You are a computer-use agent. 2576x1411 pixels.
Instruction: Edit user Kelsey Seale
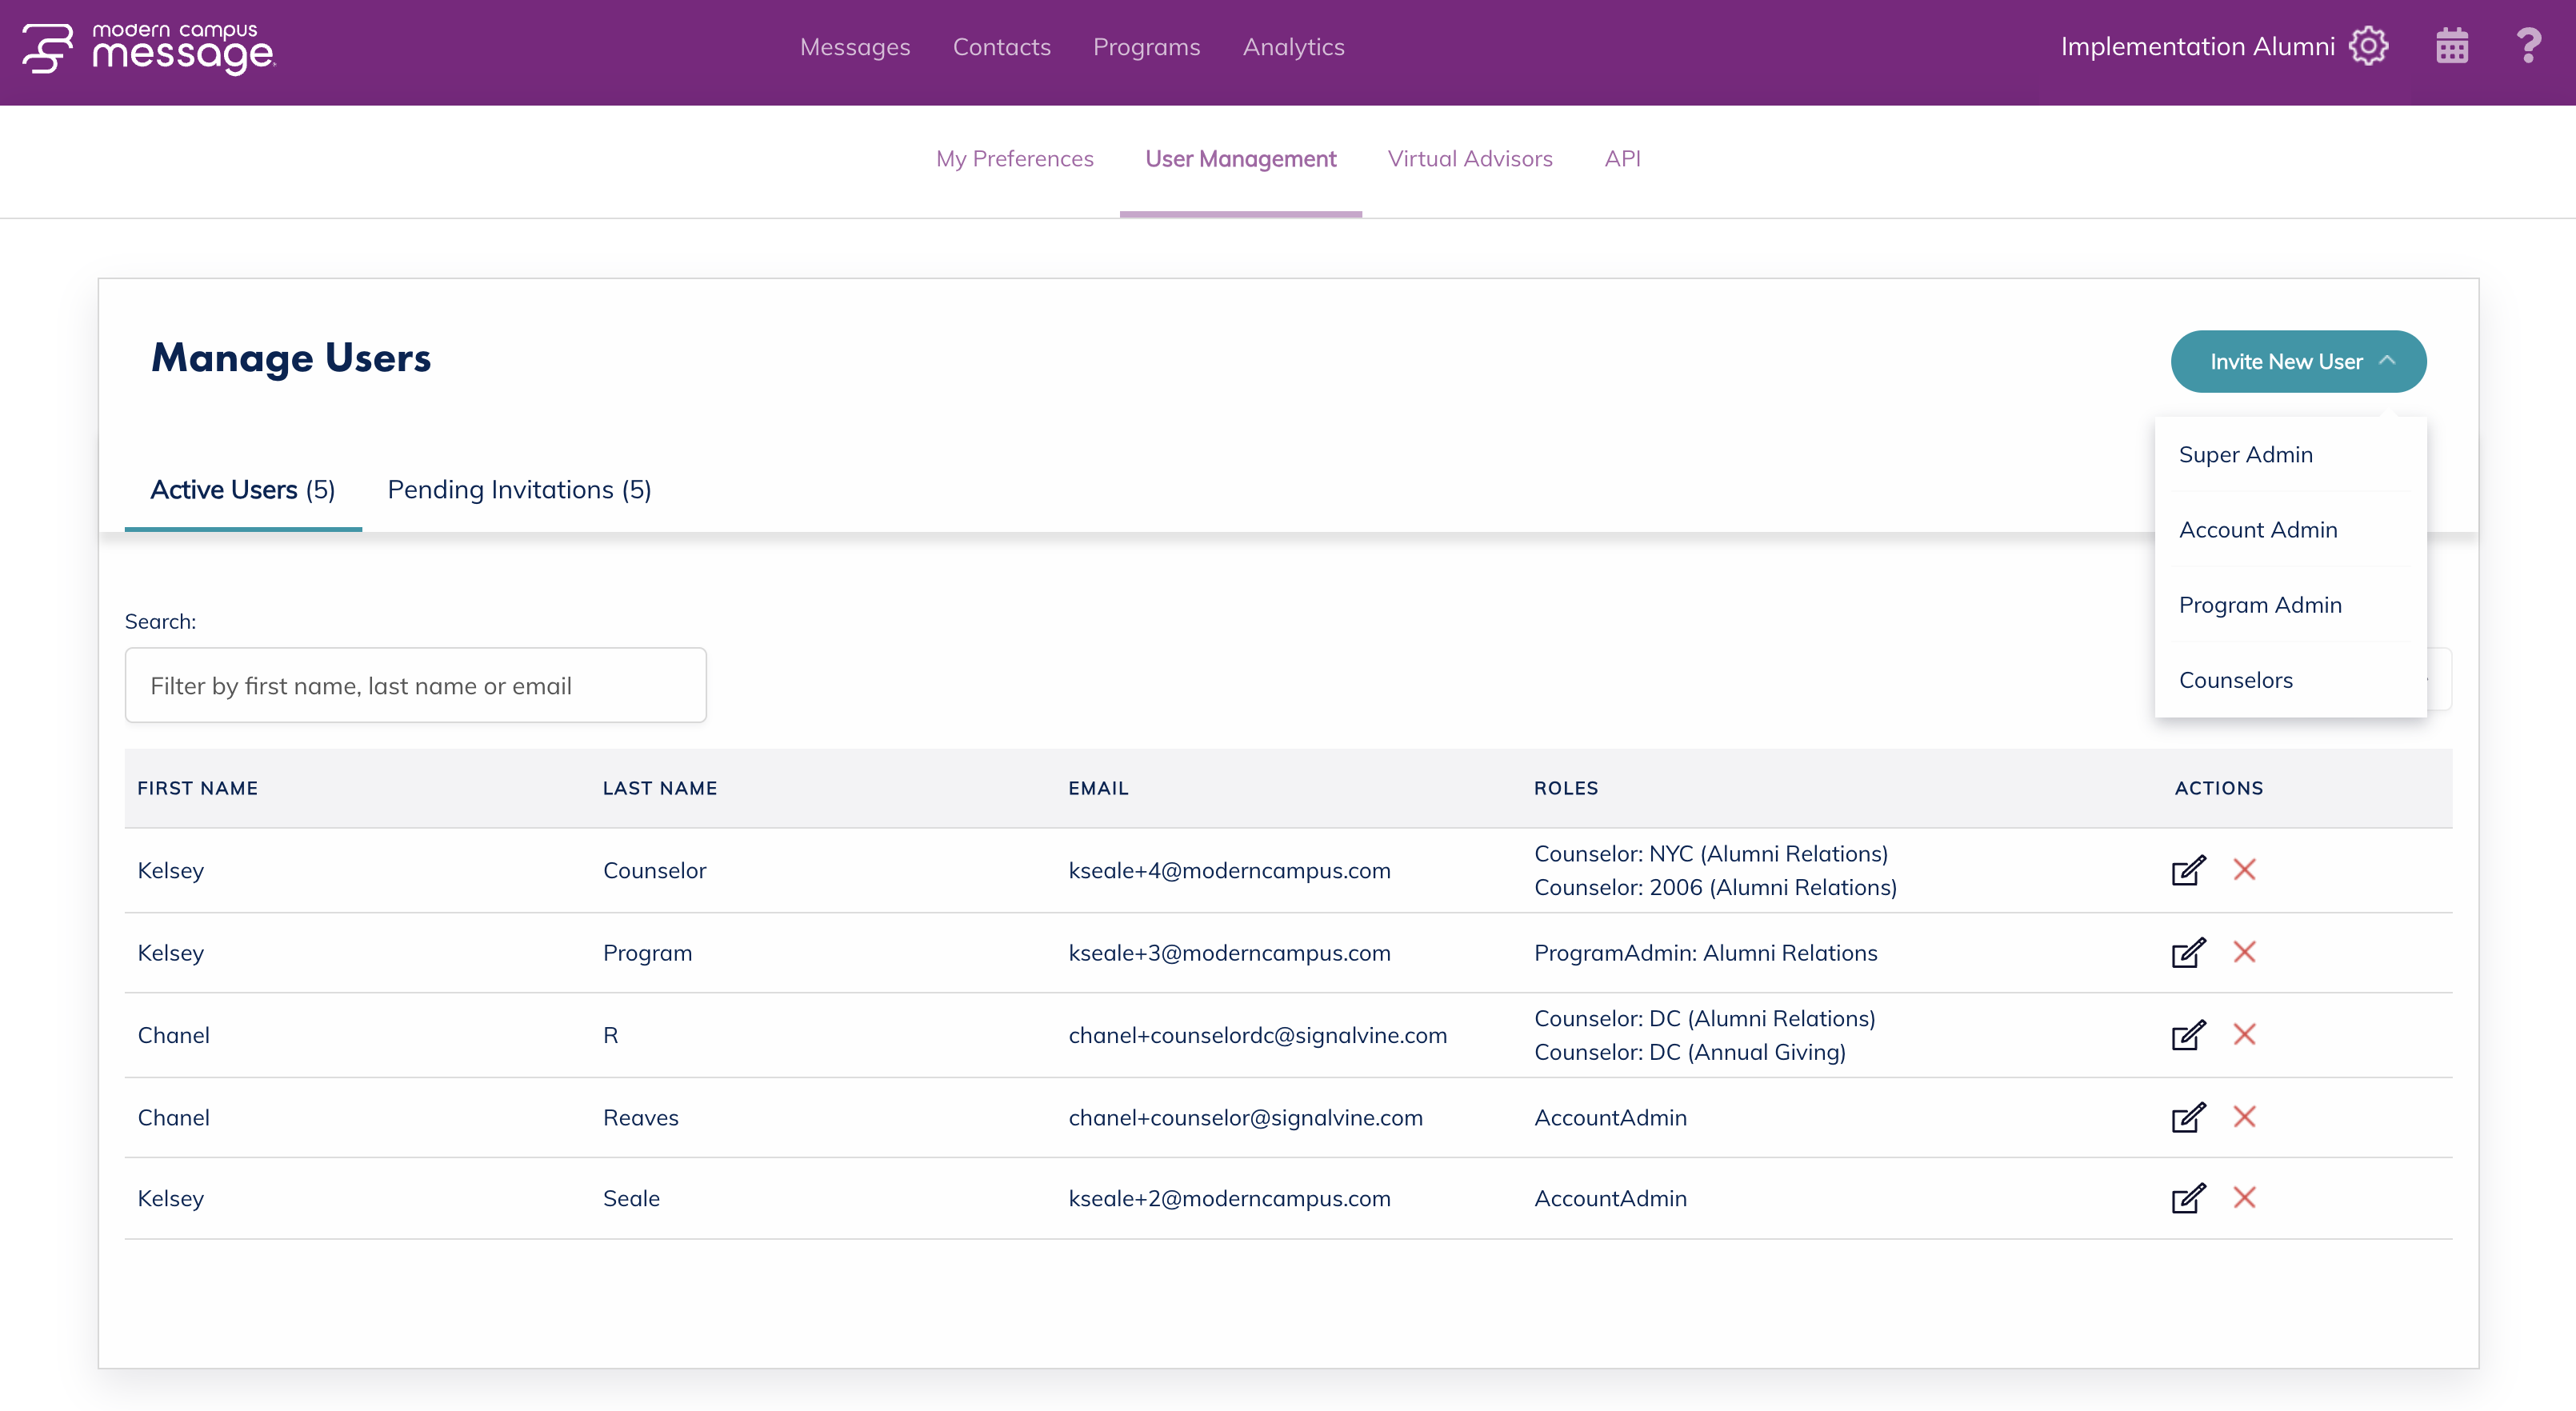[x=2188, y=1198]
